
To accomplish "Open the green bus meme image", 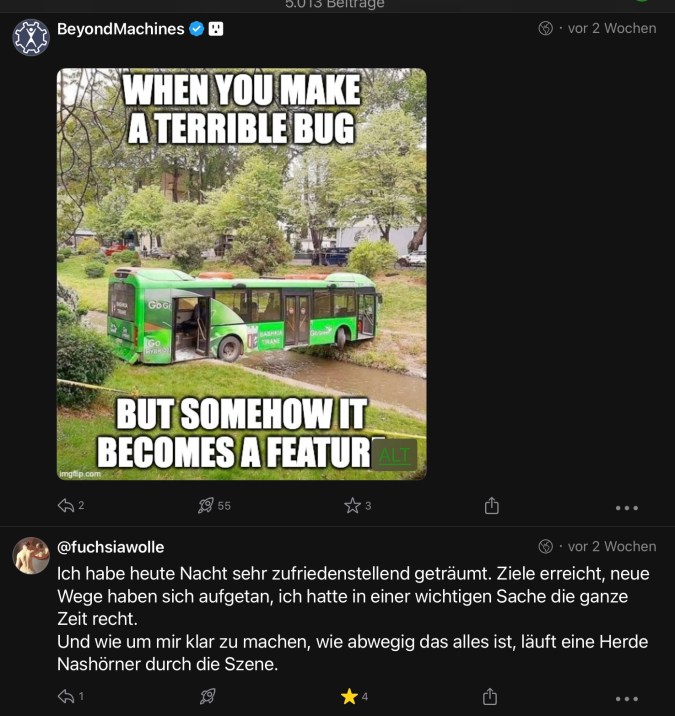I will click(x=241, y=270).
